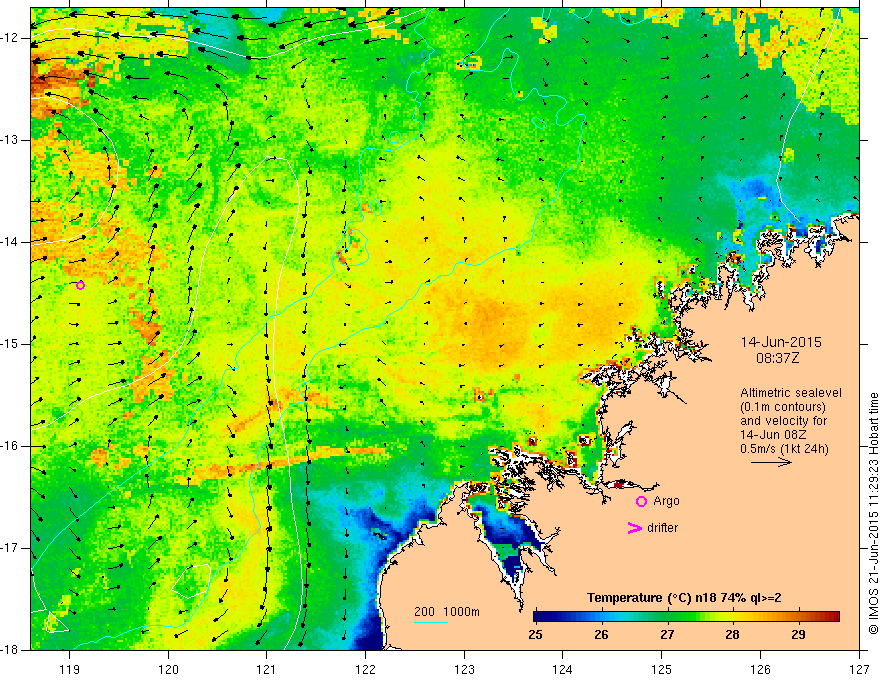Click the '(0.1m contours)' text
Screen dimensions: 880x680
[783, 407]
